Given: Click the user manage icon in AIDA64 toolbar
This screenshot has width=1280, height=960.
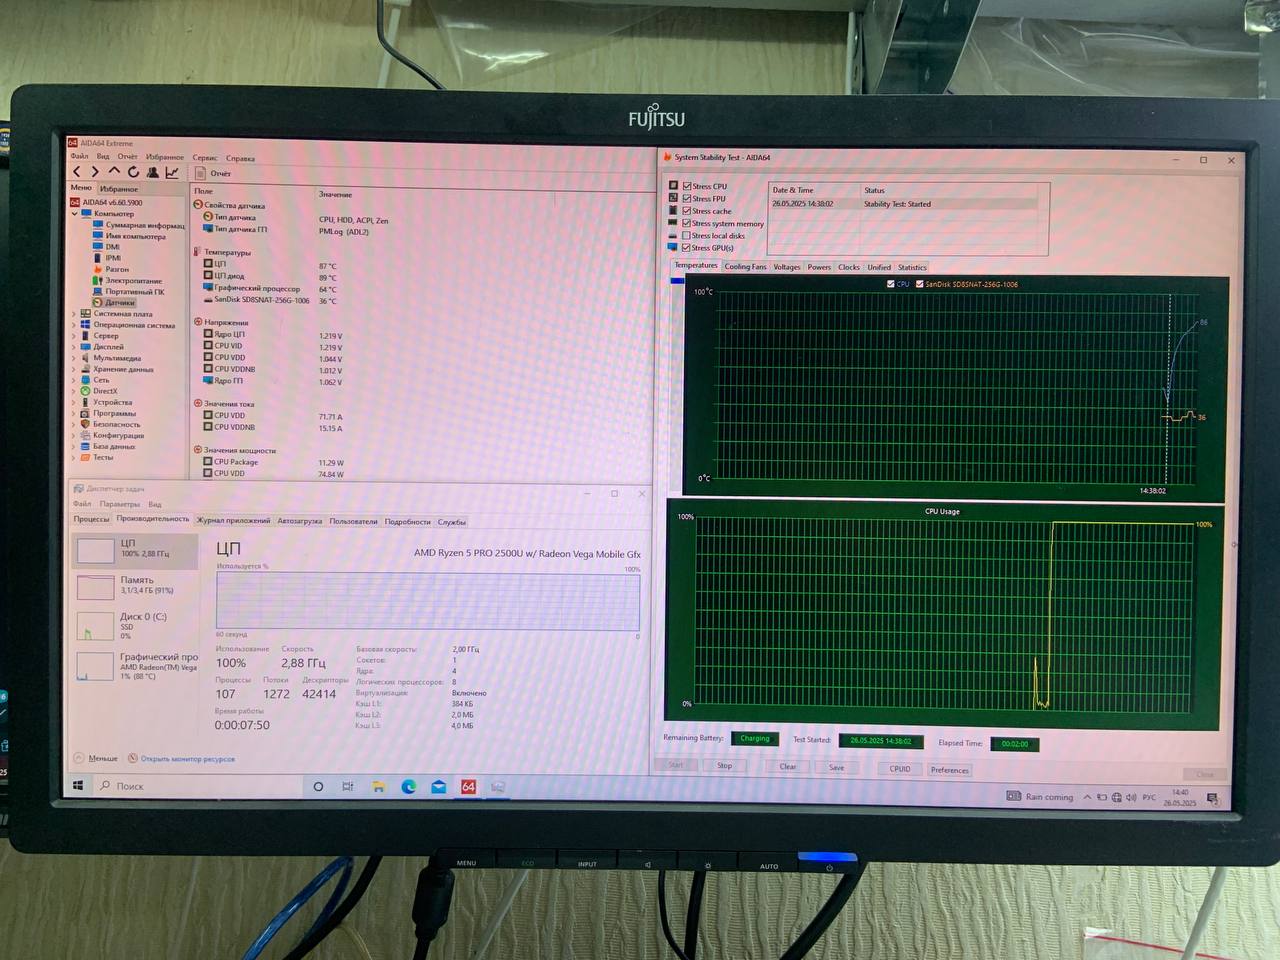Looking at the screenshot, I should 152,172.
